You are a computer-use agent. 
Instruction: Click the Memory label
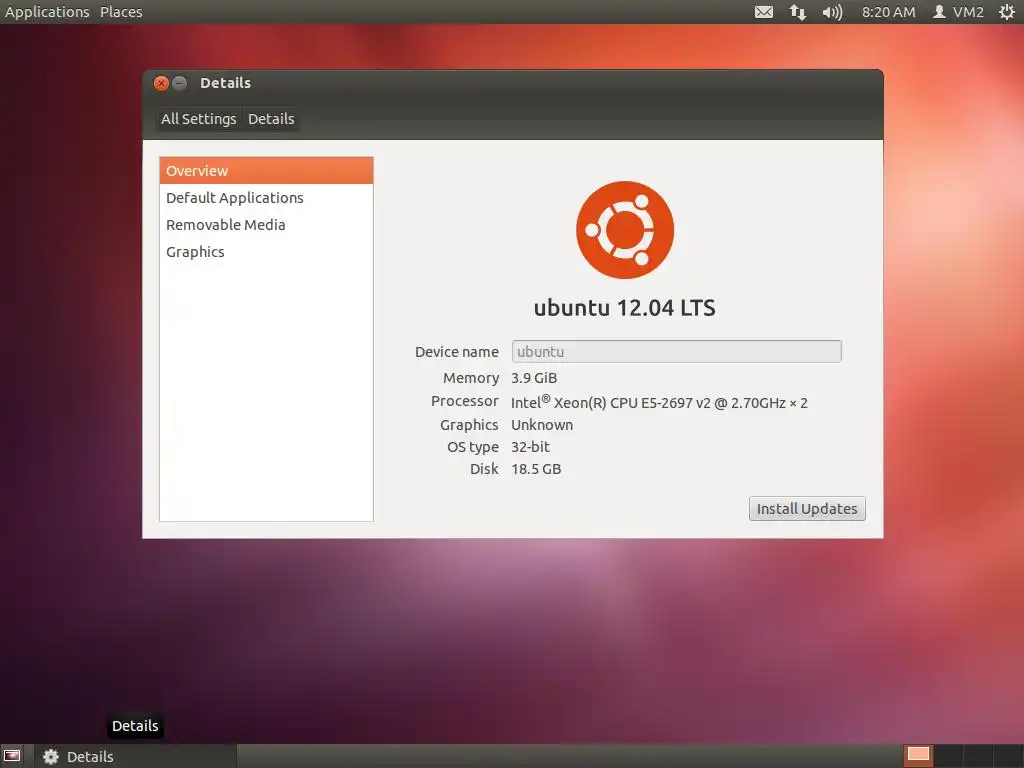[x=471, y=378]
